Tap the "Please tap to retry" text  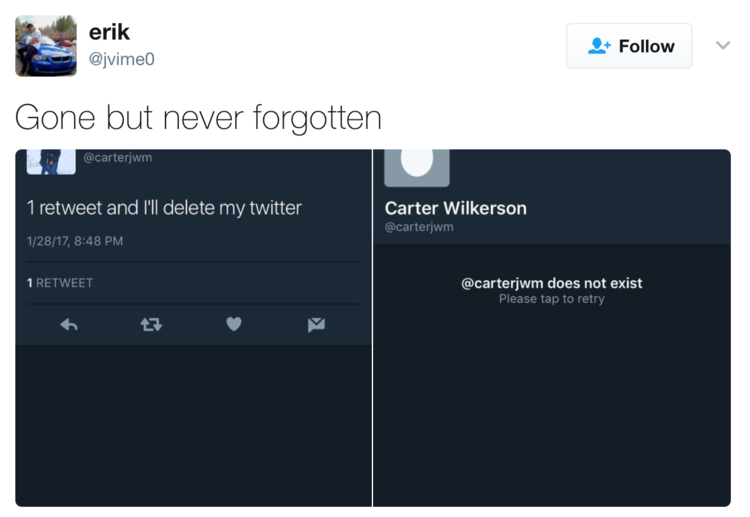[552, 299]
